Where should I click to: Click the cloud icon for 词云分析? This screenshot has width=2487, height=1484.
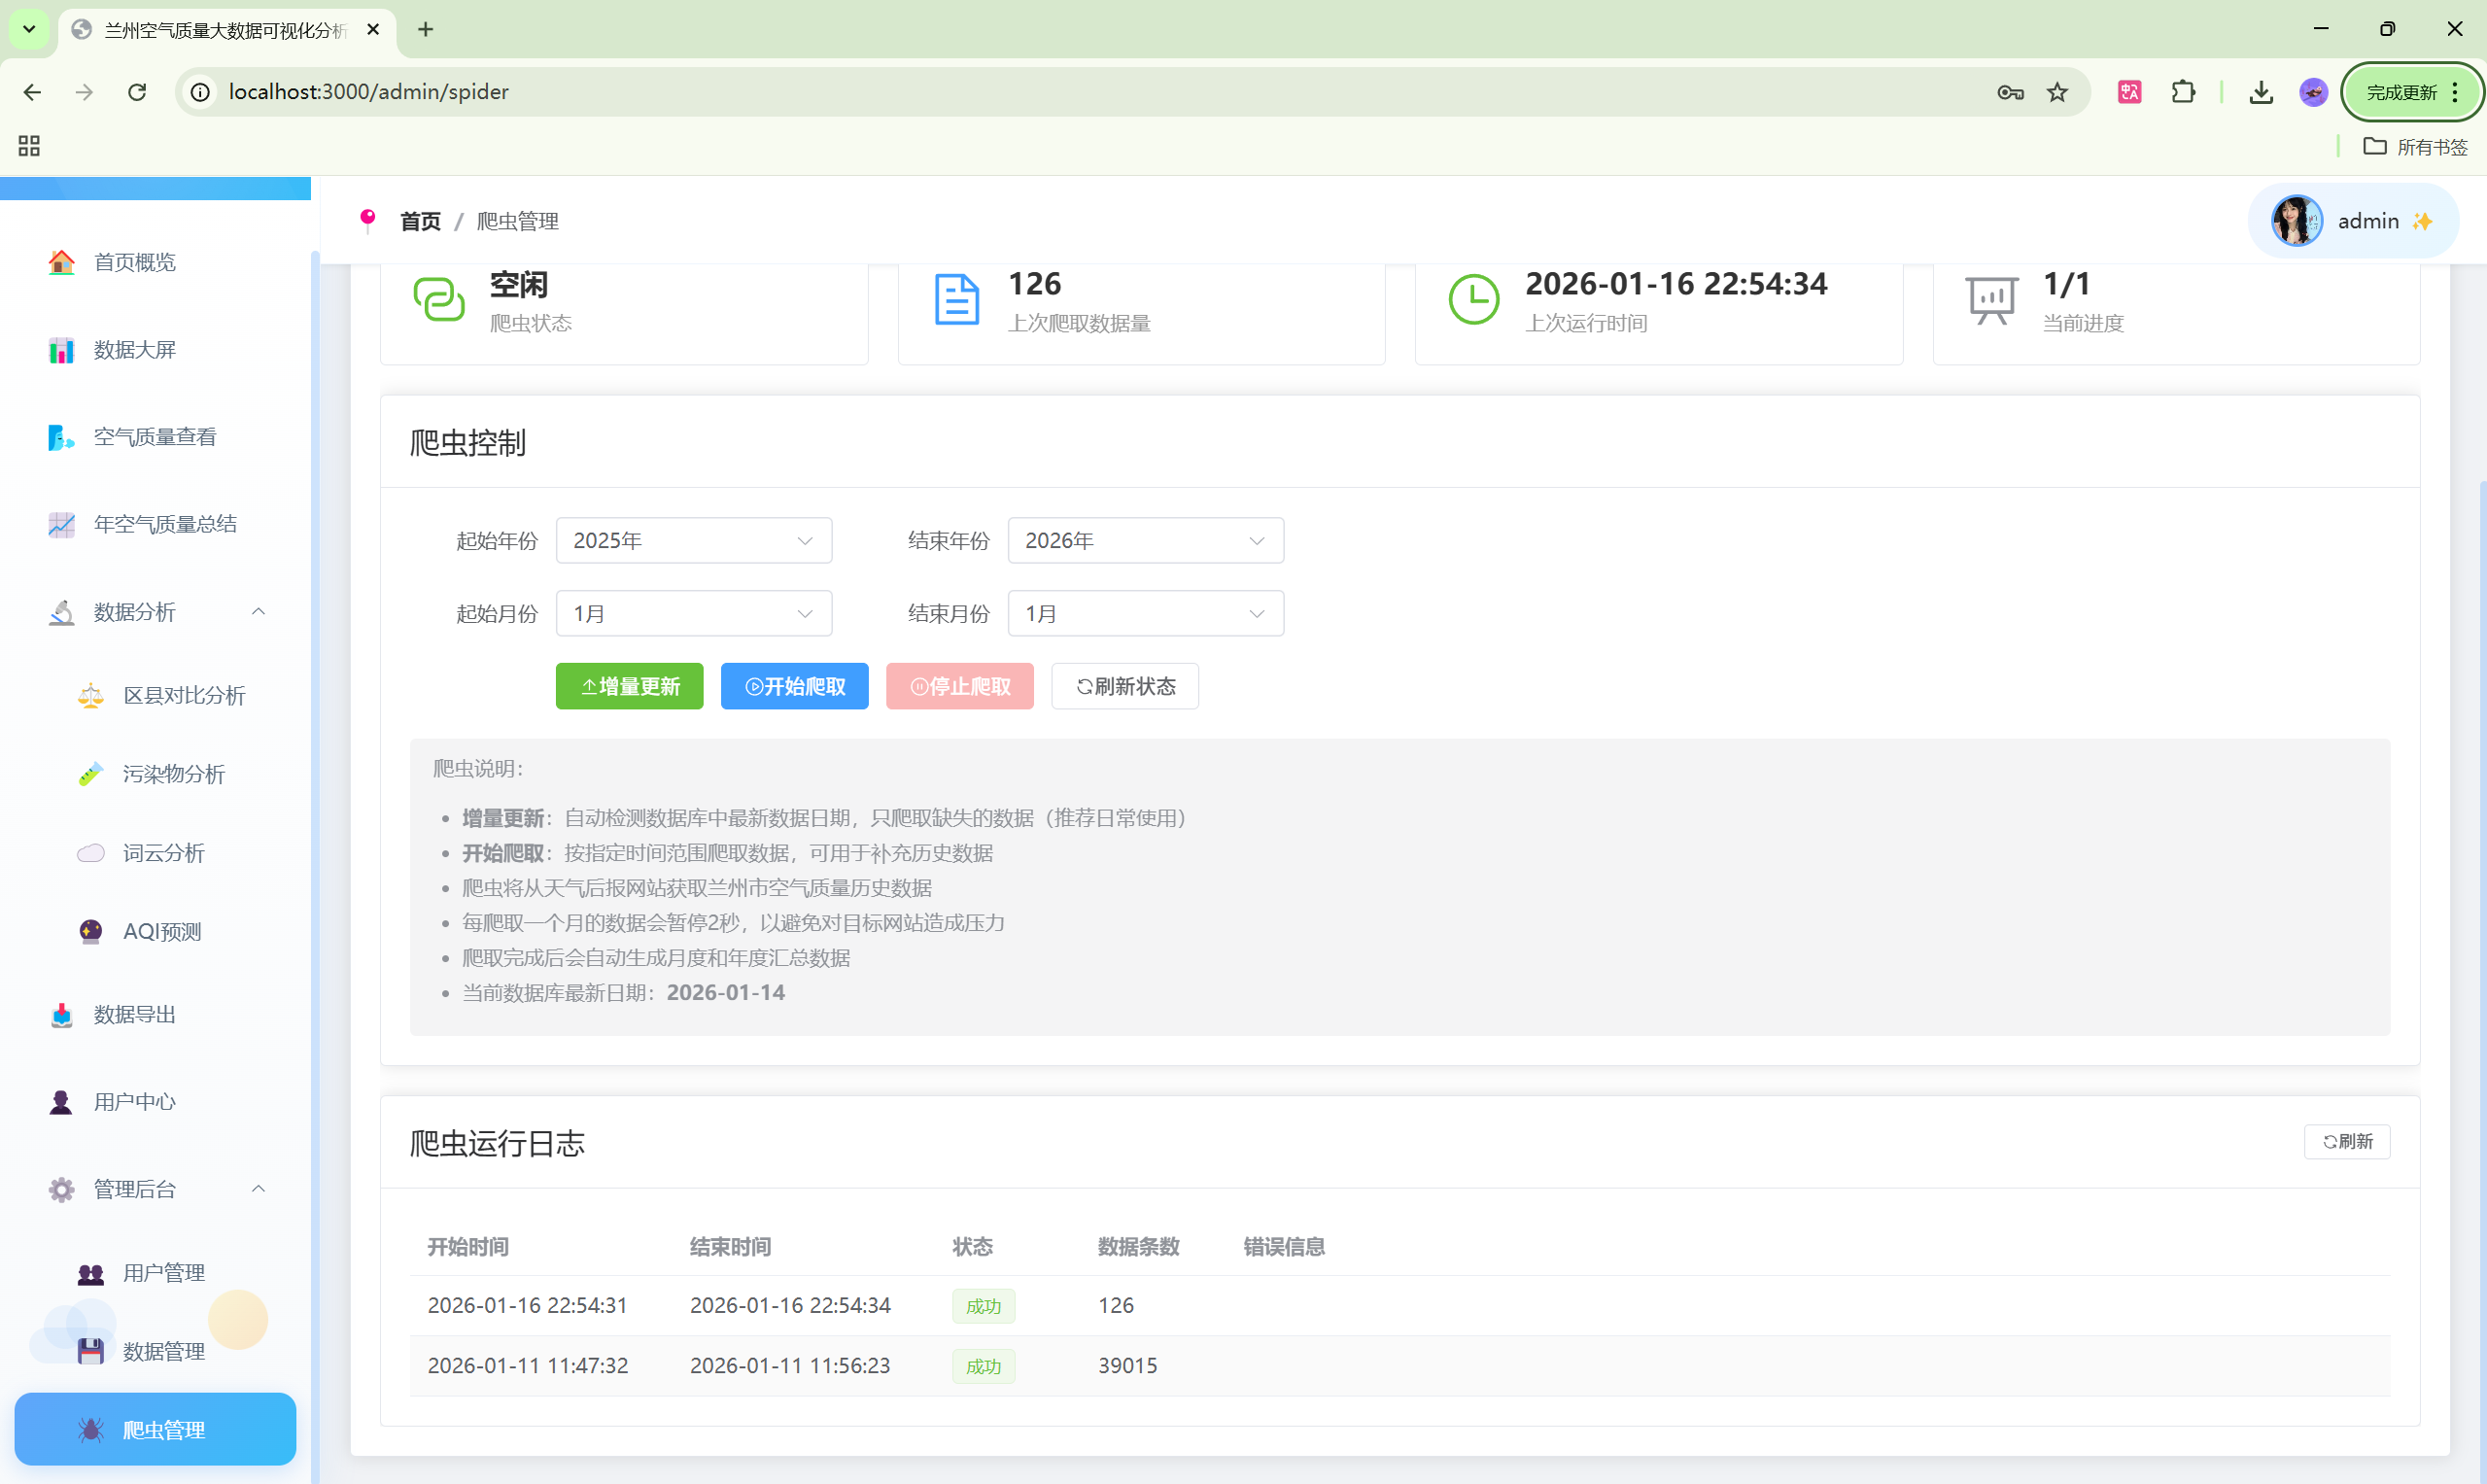tap(91, 853)
